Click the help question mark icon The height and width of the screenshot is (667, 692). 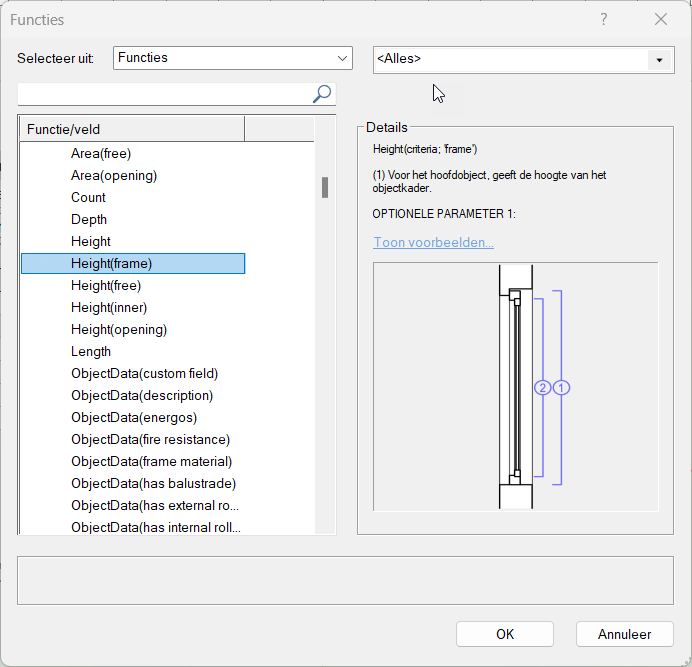click(603, 19)
